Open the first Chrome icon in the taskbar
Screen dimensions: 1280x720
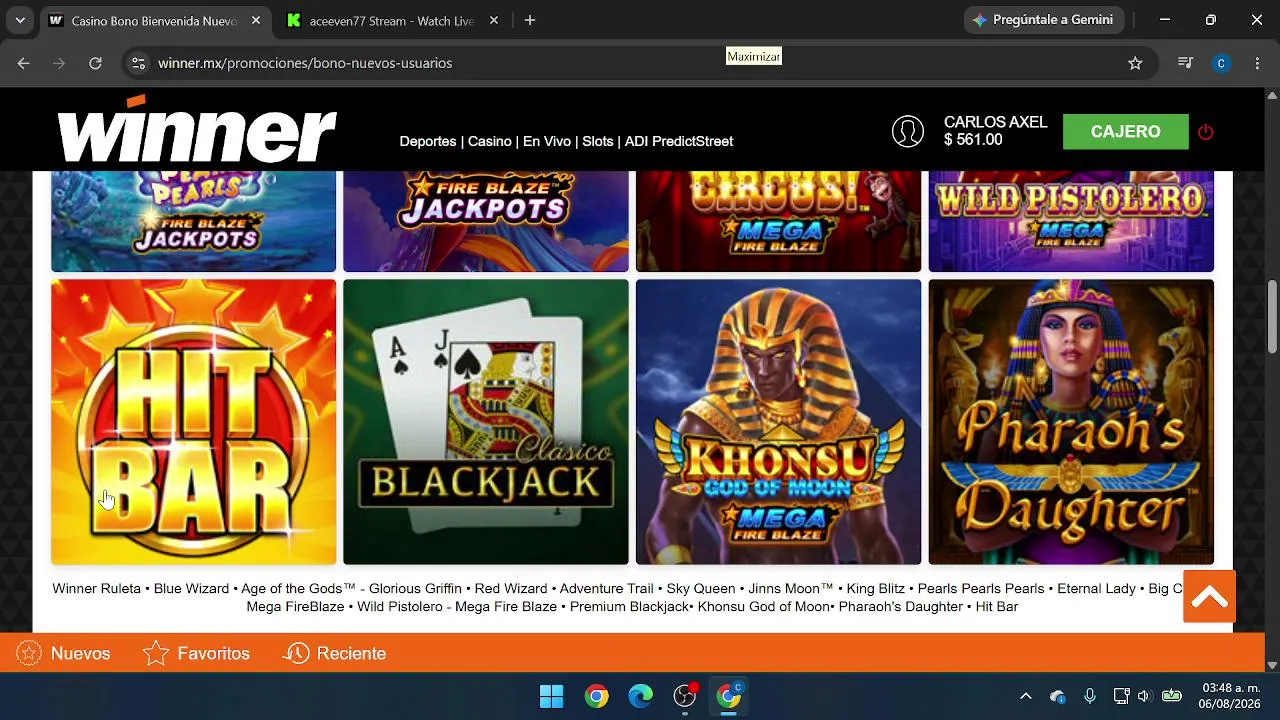597,696
